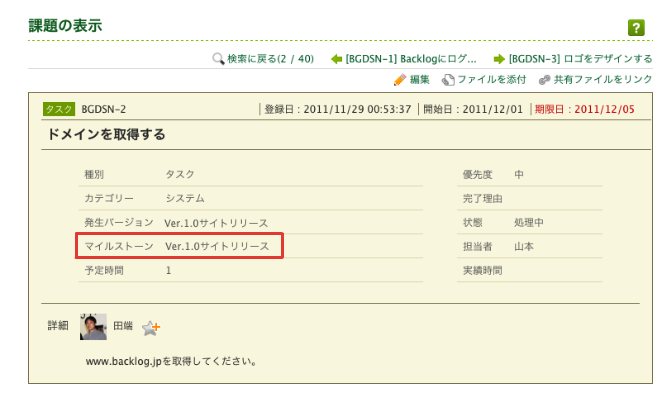
Task: Click the 詳細 label
Action: click(x=58, y=326)
